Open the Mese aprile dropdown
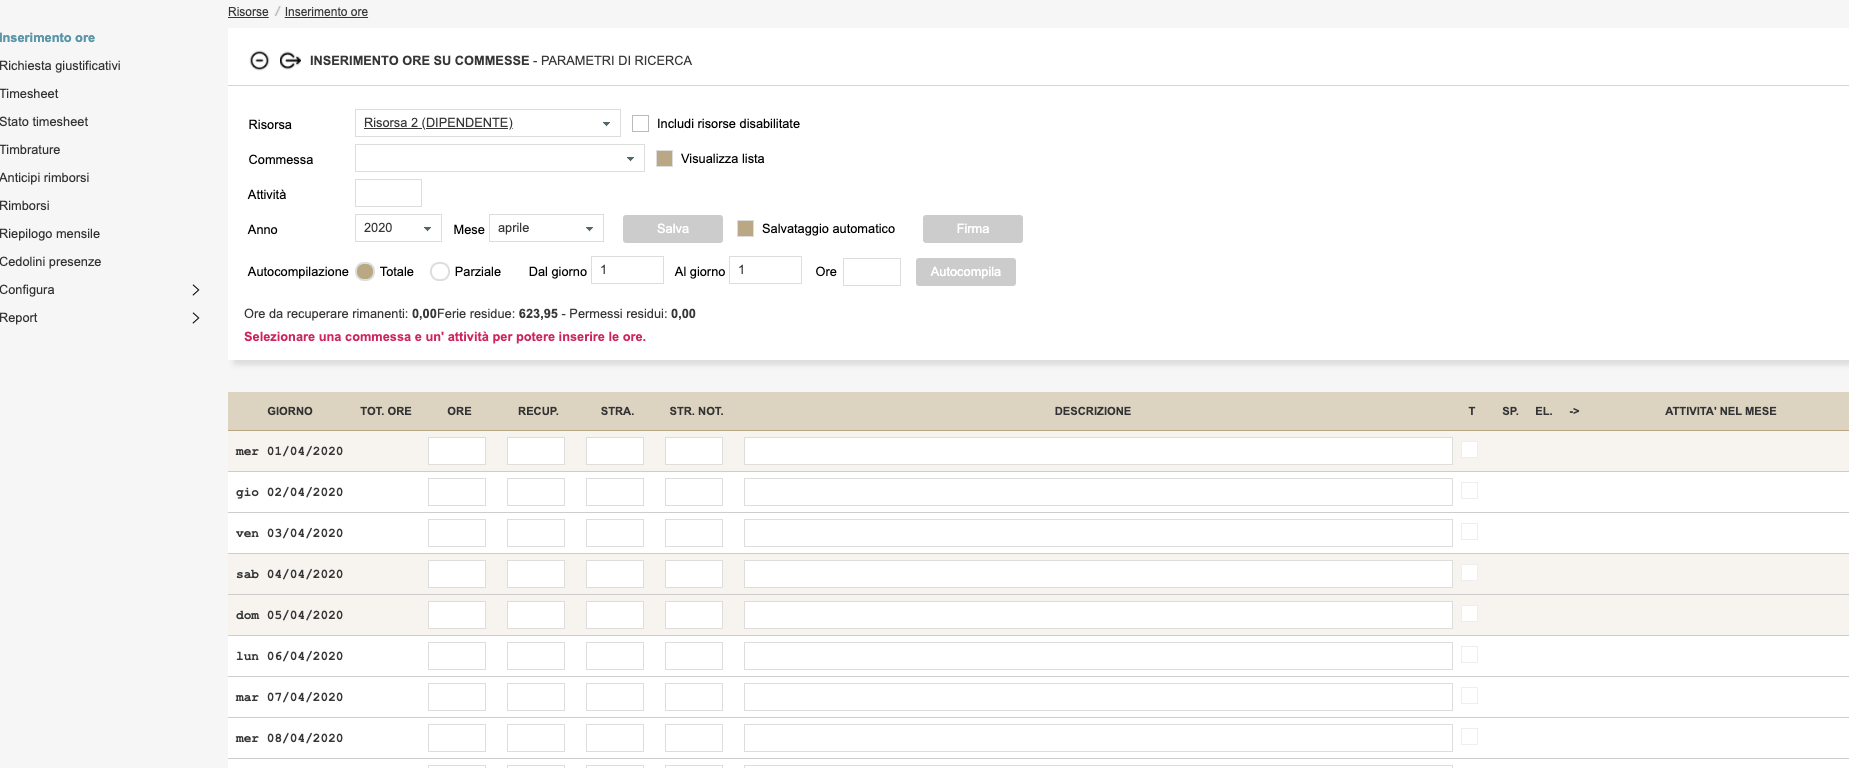 tap(546, 229)
